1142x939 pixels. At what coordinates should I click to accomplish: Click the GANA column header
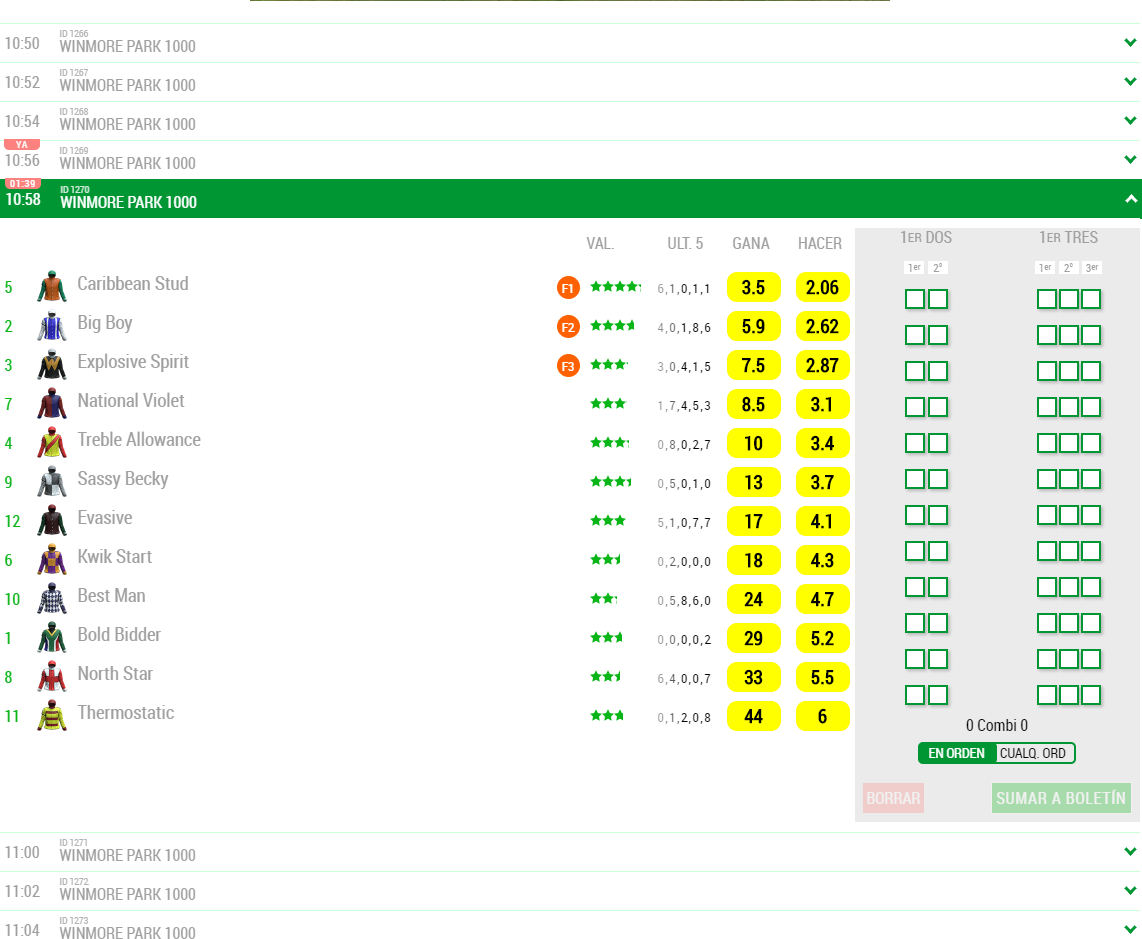point(751,243)
